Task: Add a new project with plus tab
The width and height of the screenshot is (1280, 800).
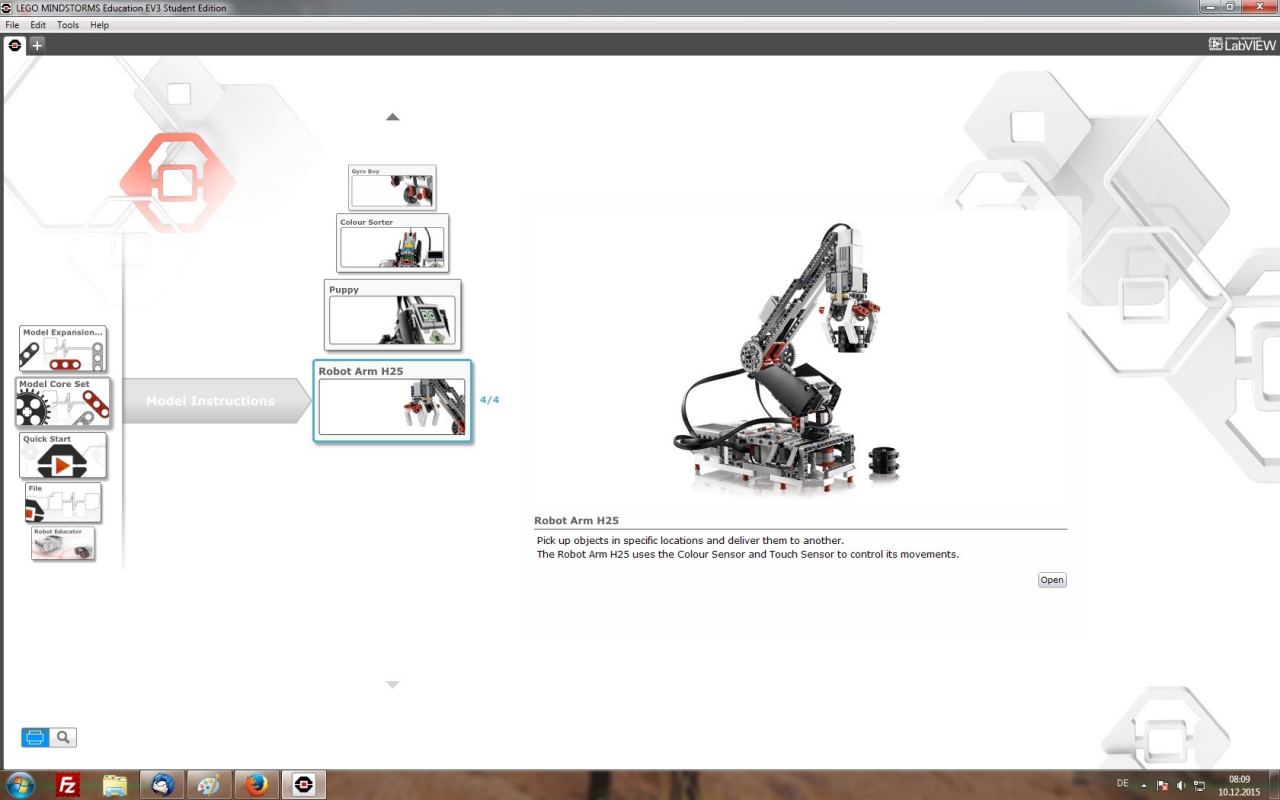Action: pyautogui.click(x=37, y=45)
